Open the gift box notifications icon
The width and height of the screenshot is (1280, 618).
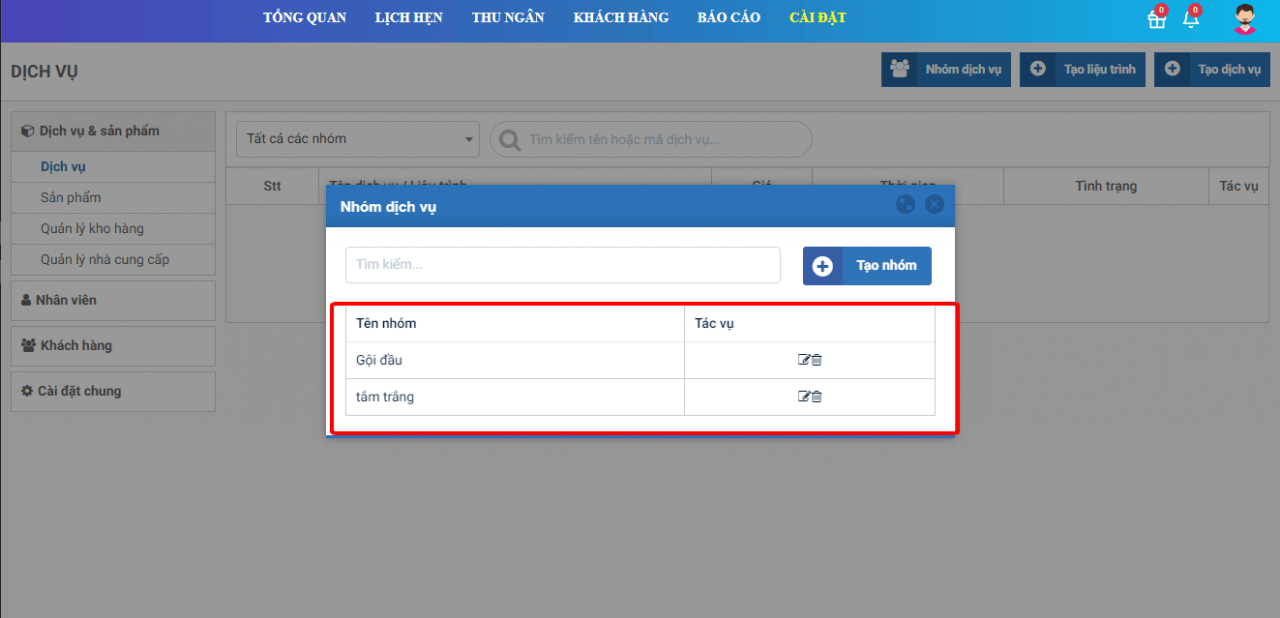(1156, 19)
